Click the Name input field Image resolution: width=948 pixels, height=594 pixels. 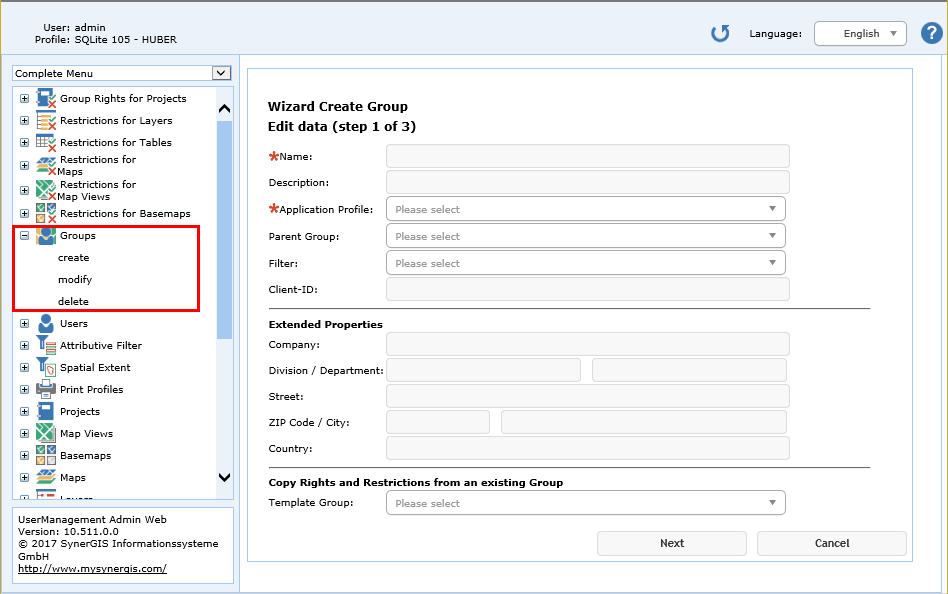click(587, 156)
